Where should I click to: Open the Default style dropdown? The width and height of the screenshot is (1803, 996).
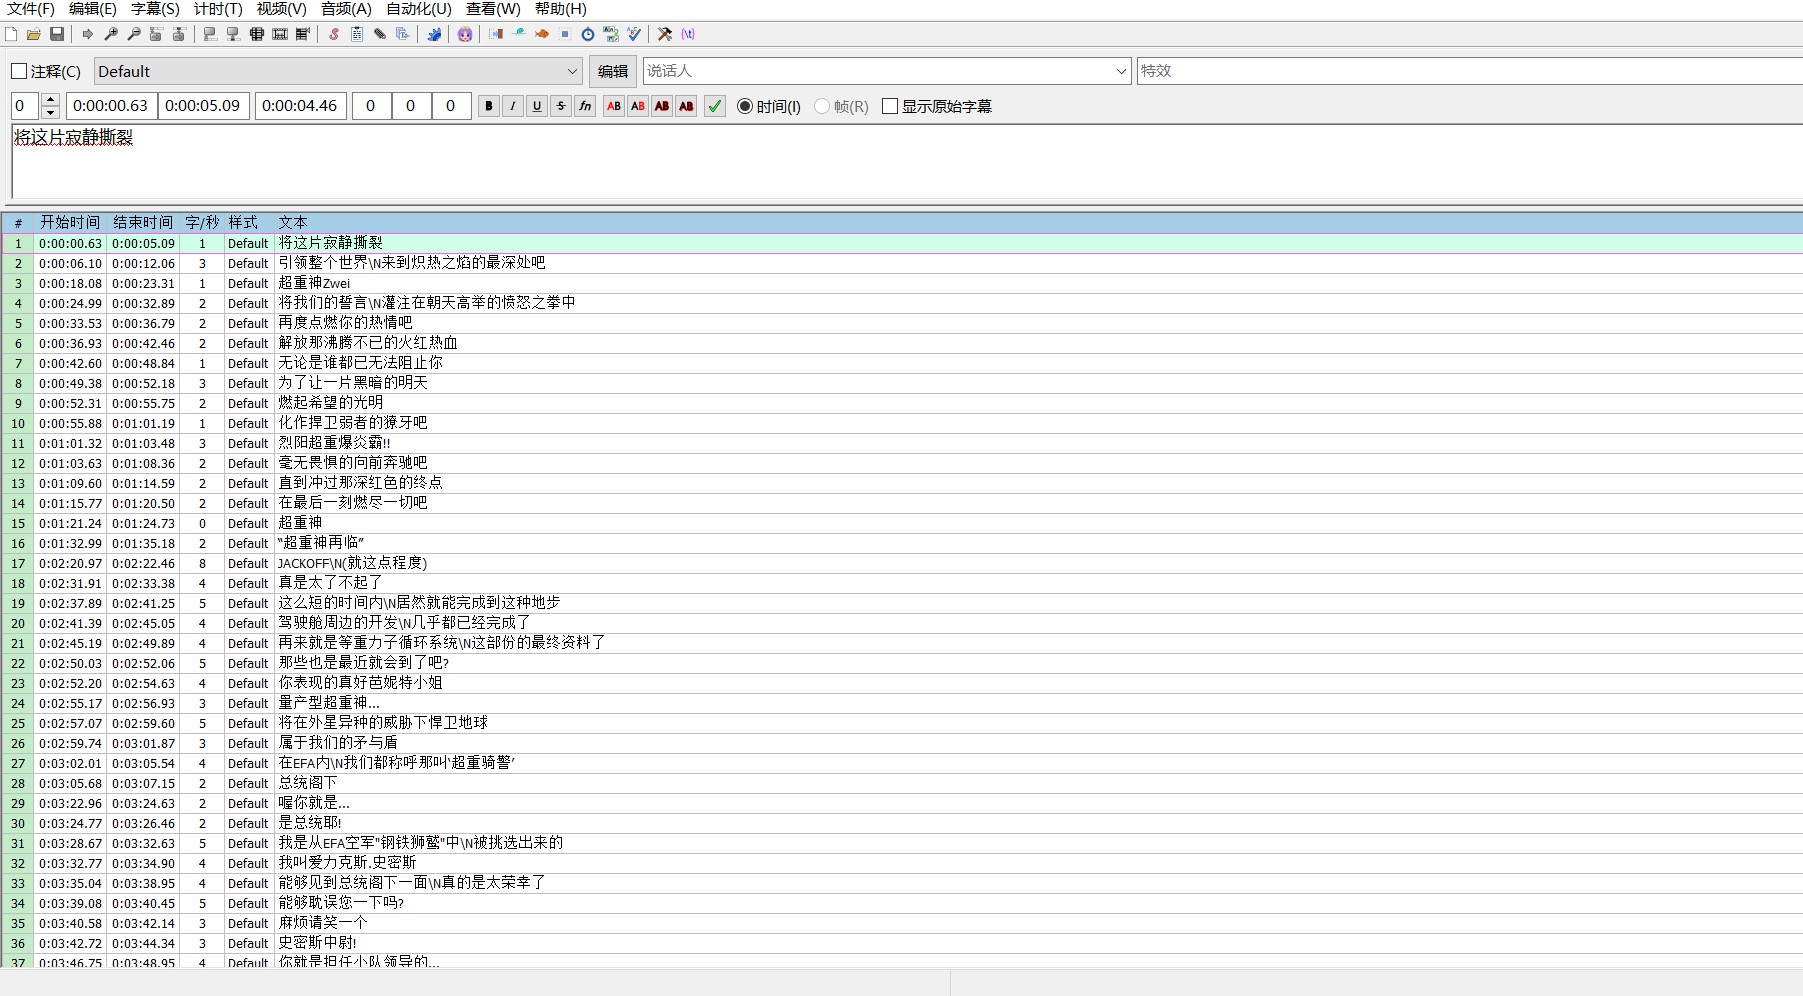point(338,71)
